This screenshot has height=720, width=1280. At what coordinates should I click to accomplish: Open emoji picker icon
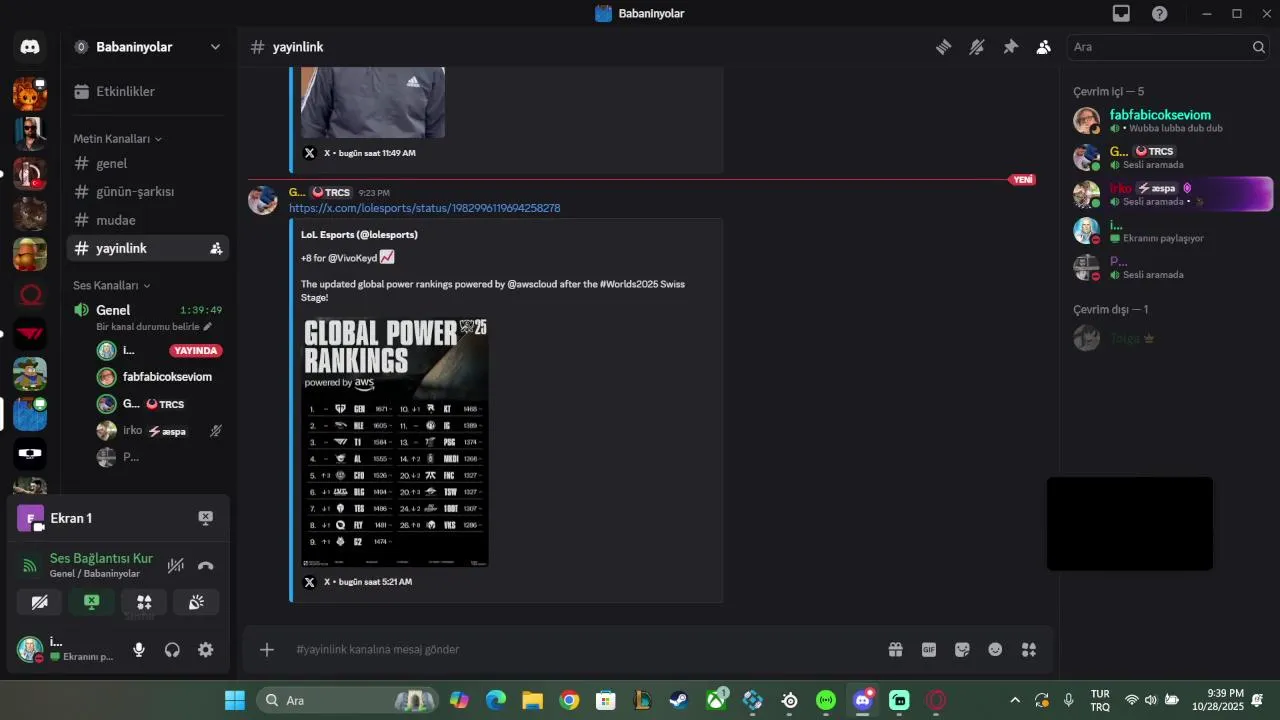tap(995, 650)
